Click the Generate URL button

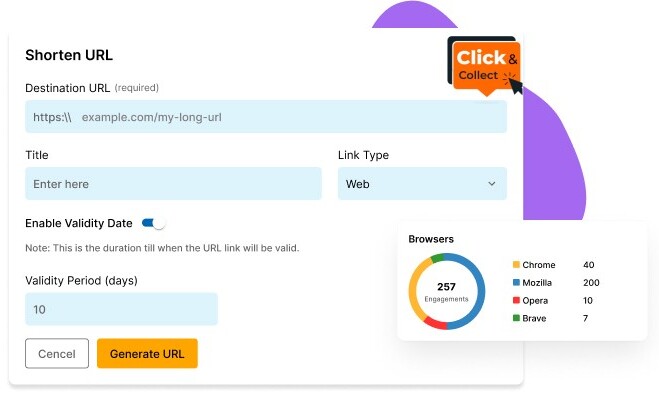point(147,353)
